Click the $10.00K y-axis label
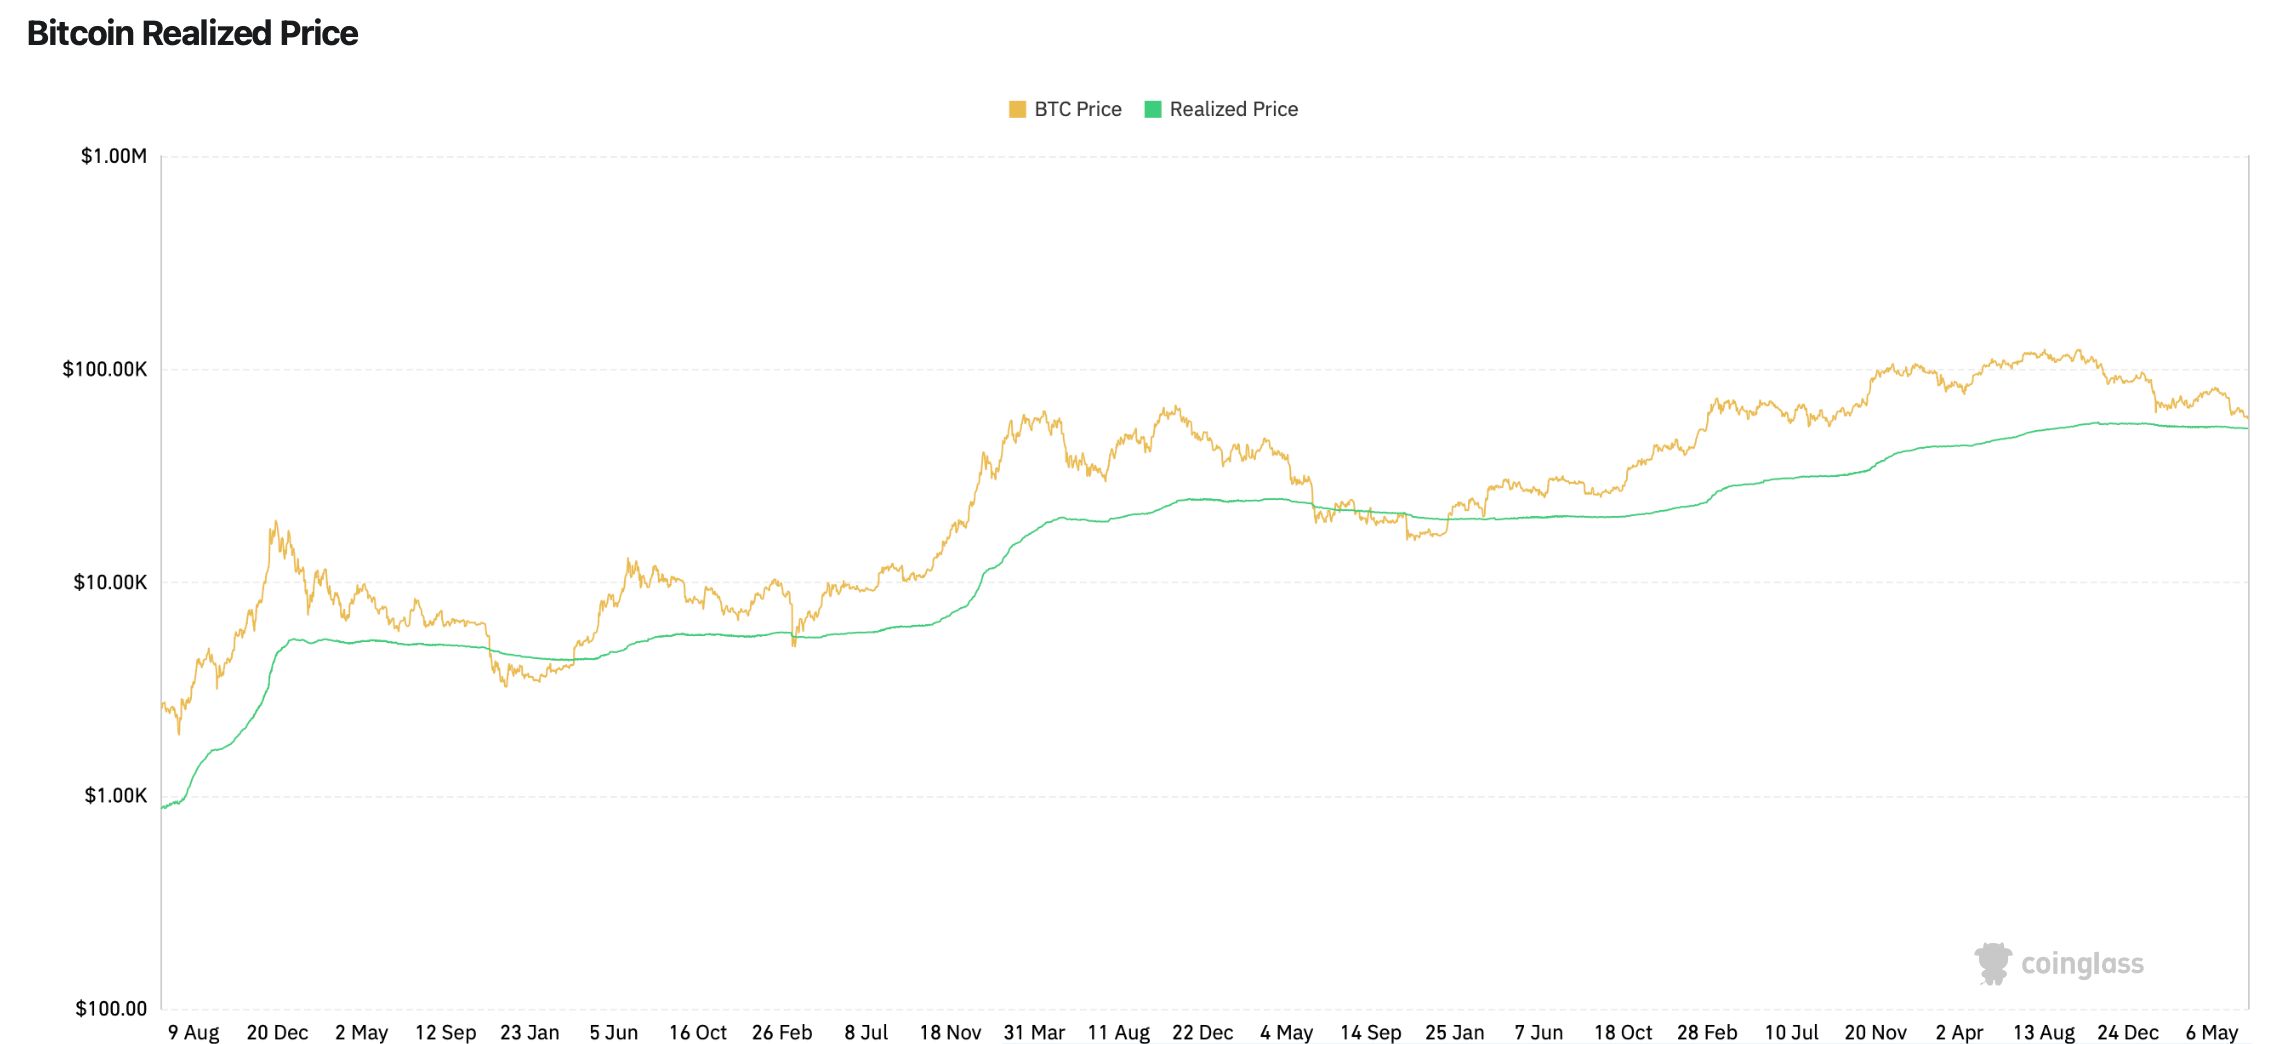The image size is (2278, 1044). pyautogui.click(x=110, y=582)
